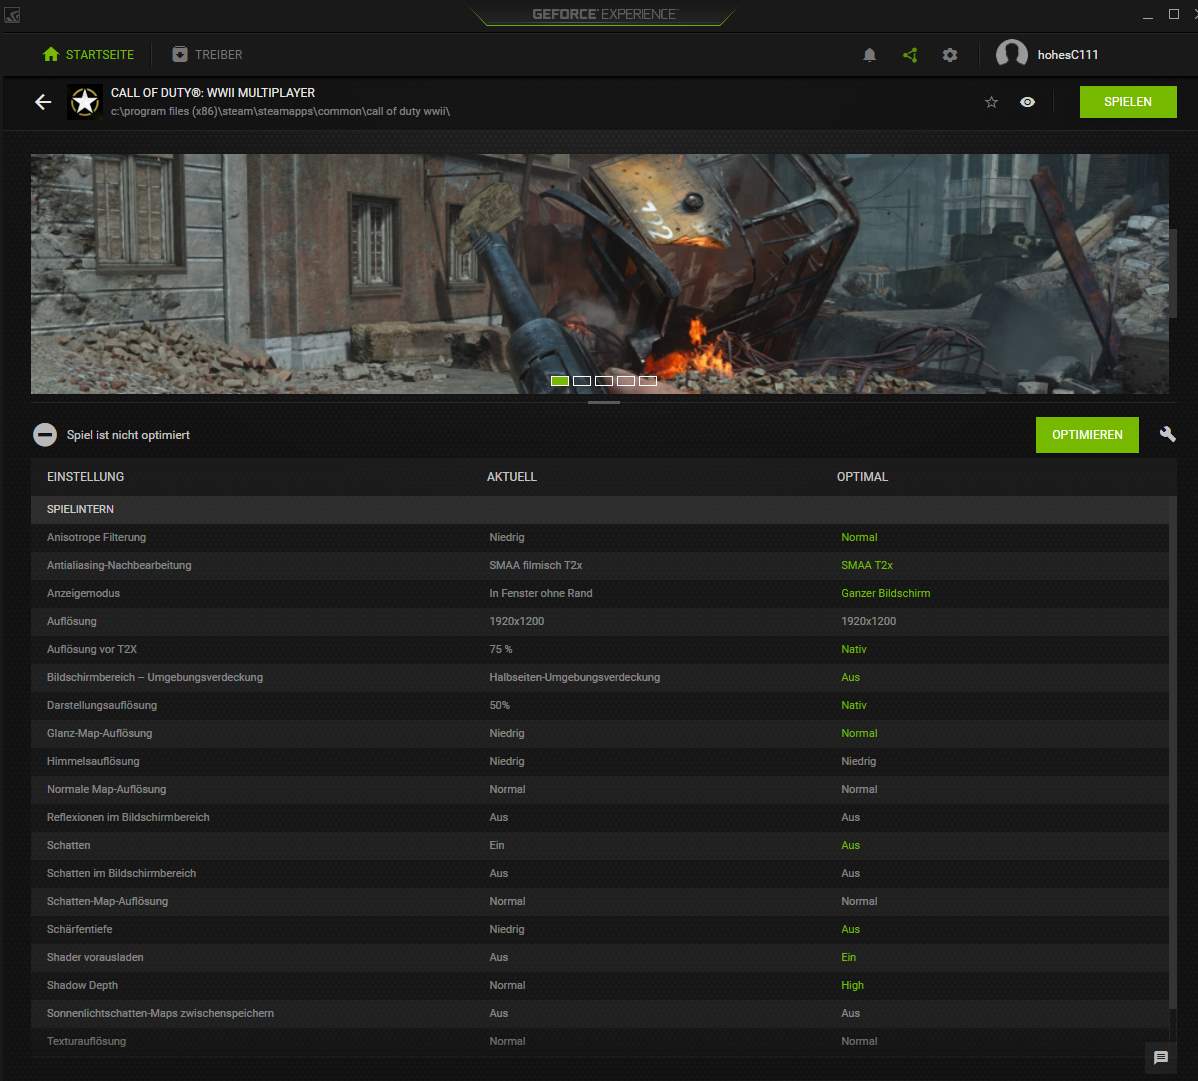The width and height of the screenshot is (1198, 1081).
Task: Select the Anisotrope Filterung row
Action: click(600, 537)
